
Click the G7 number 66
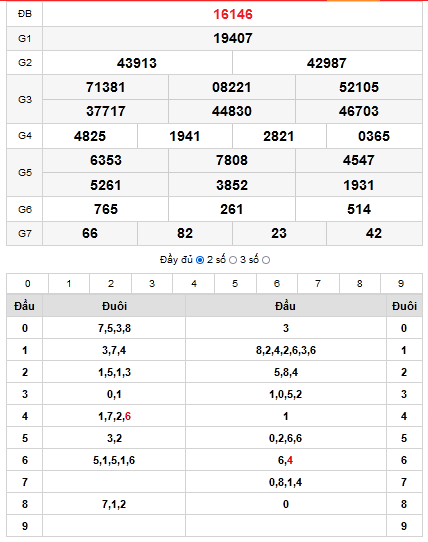pos(90,233)
